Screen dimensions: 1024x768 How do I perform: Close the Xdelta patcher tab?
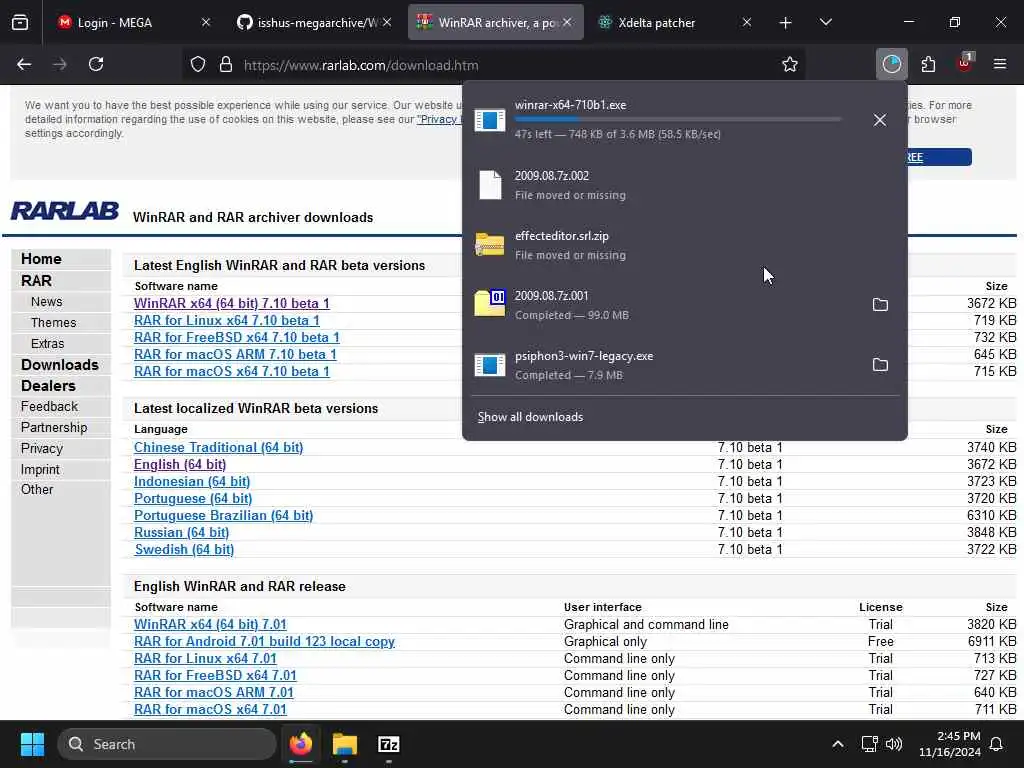[x=746, y=23]
